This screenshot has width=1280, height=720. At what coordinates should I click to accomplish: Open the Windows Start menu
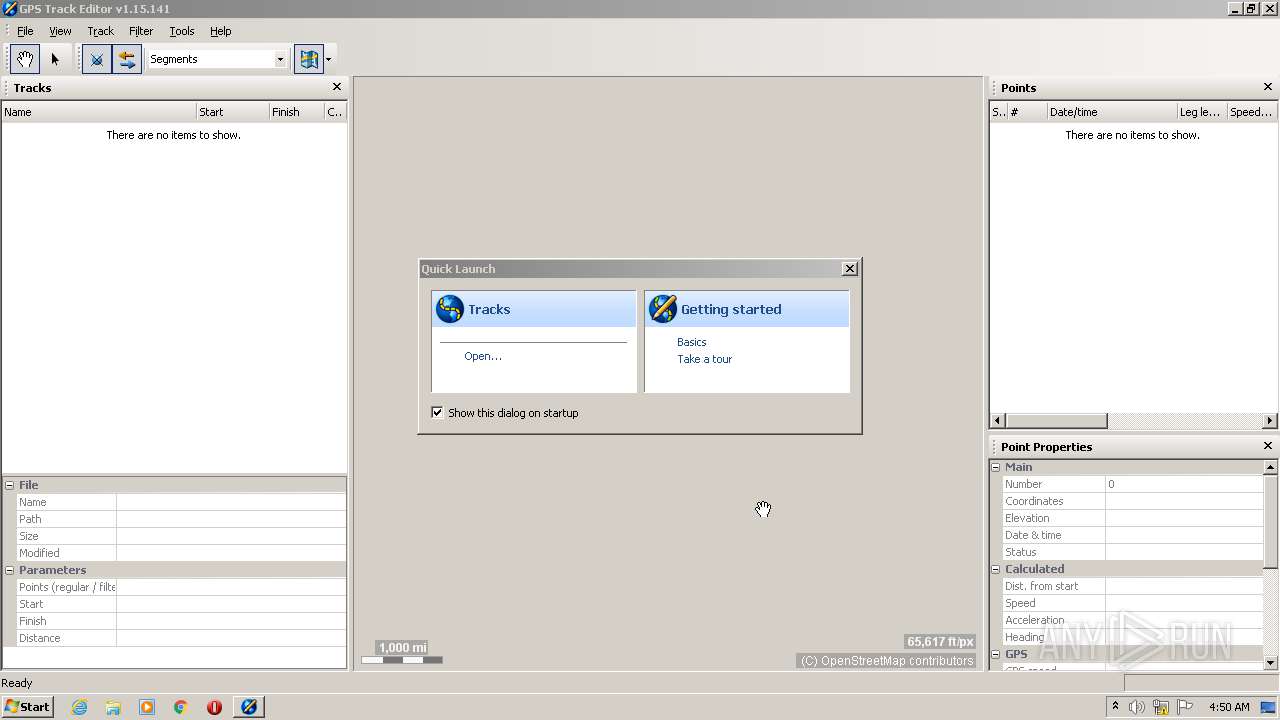coord(28,706)
